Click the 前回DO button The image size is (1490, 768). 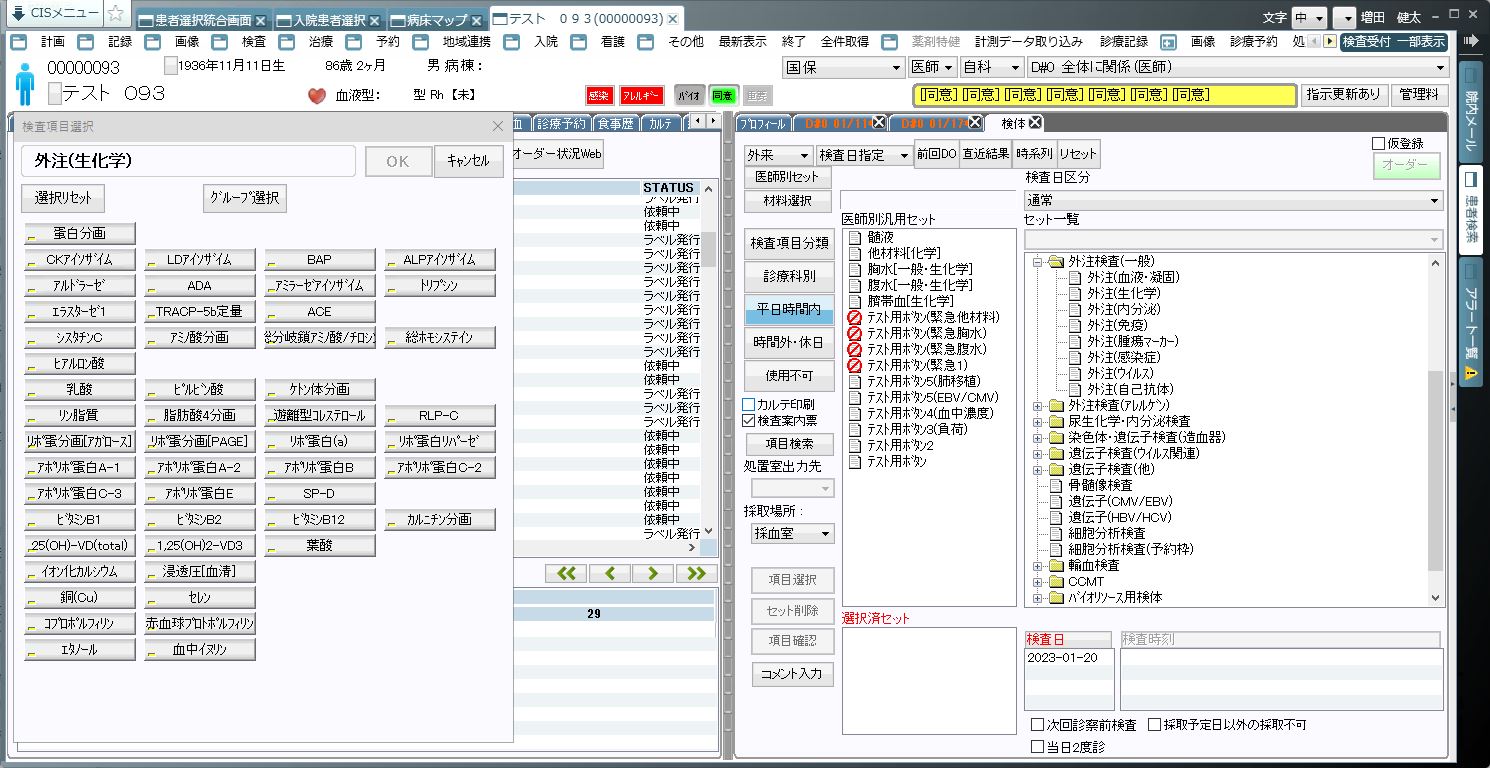pos(936,155)
